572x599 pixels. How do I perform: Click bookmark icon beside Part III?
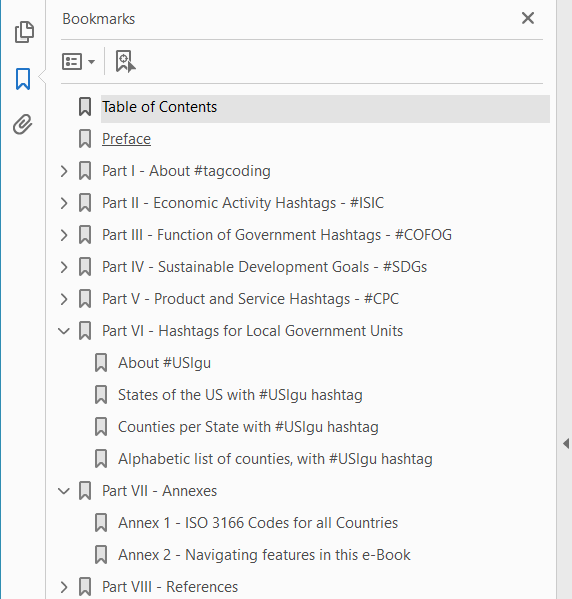(x=85, y=235)
